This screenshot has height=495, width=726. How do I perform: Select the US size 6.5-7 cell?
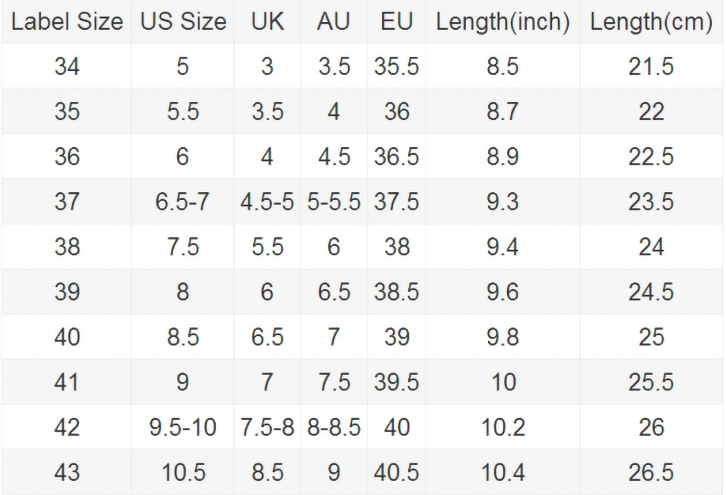[x=183, y=201]
